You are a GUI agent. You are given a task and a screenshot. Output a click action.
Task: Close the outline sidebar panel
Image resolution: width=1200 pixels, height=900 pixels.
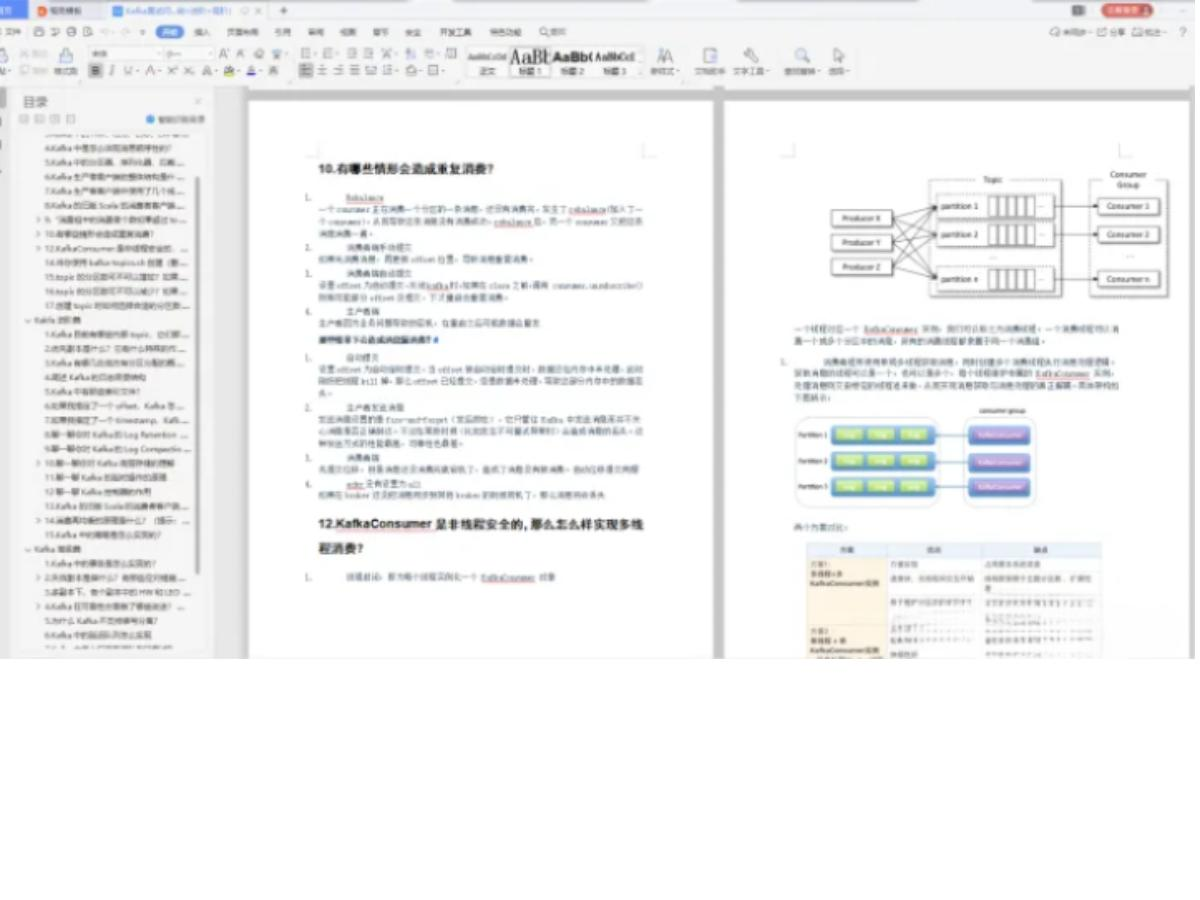pos(197,101)
